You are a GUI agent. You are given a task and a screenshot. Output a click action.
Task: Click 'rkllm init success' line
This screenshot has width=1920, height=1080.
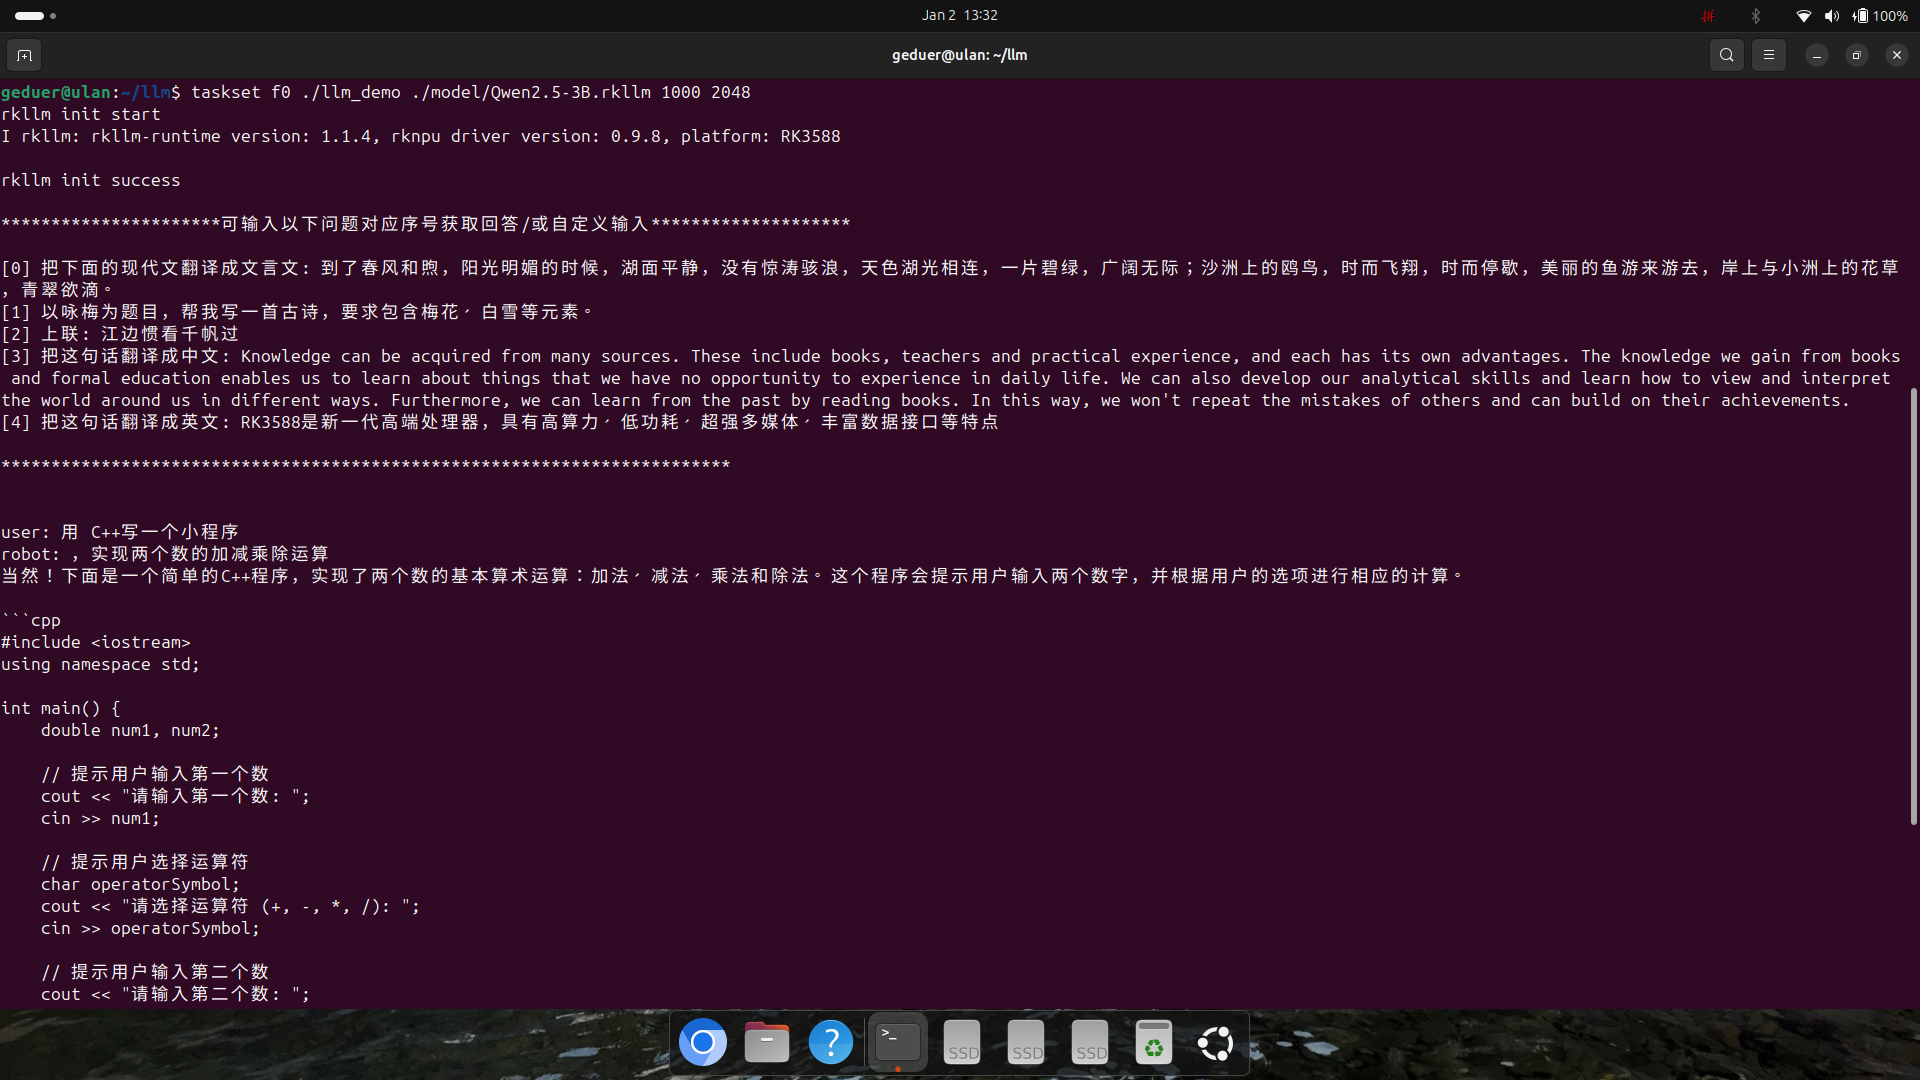click(91, 180)
